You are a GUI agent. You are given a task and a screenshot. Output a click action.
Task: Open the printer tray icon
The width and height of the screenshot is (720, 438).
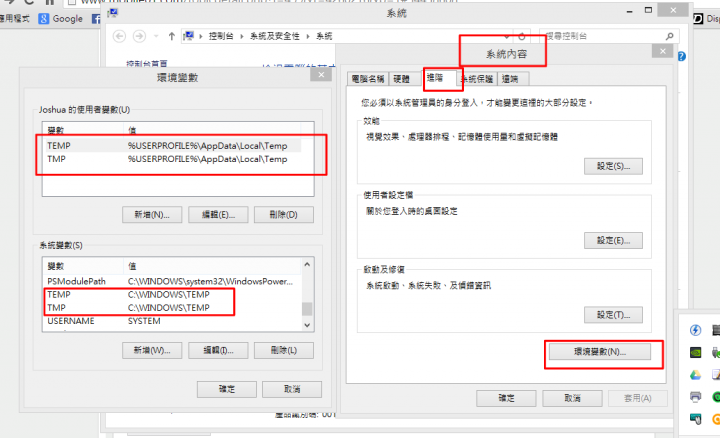695,396
